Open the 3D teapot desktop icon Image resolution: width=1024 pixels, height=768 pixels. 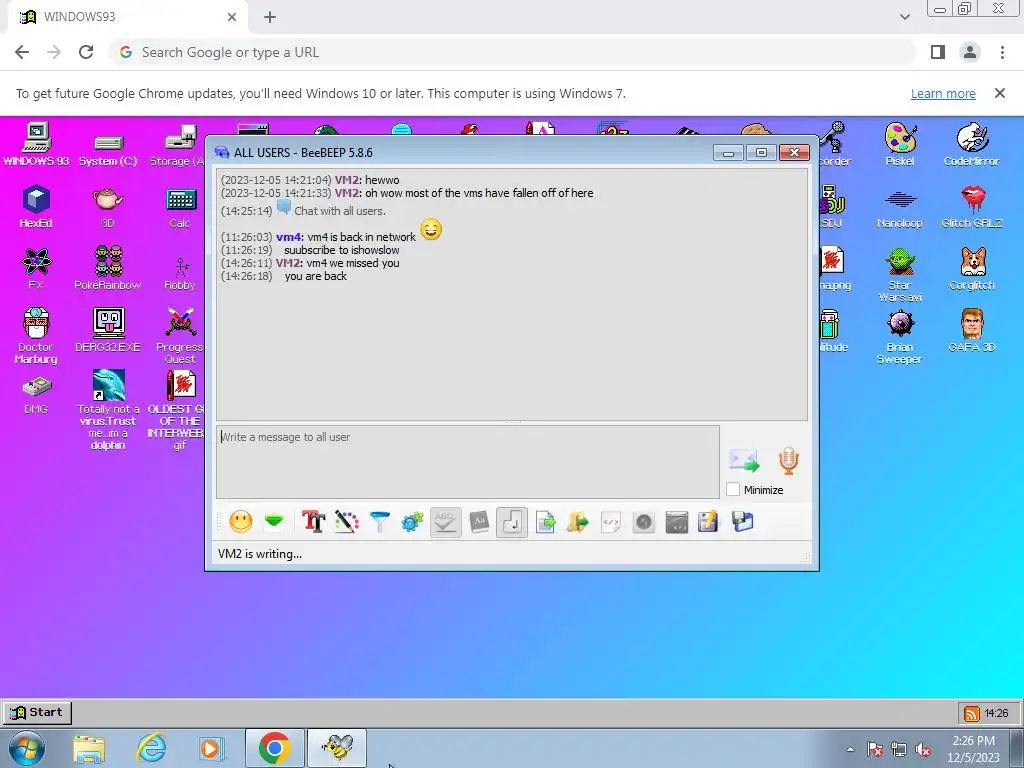108,206
